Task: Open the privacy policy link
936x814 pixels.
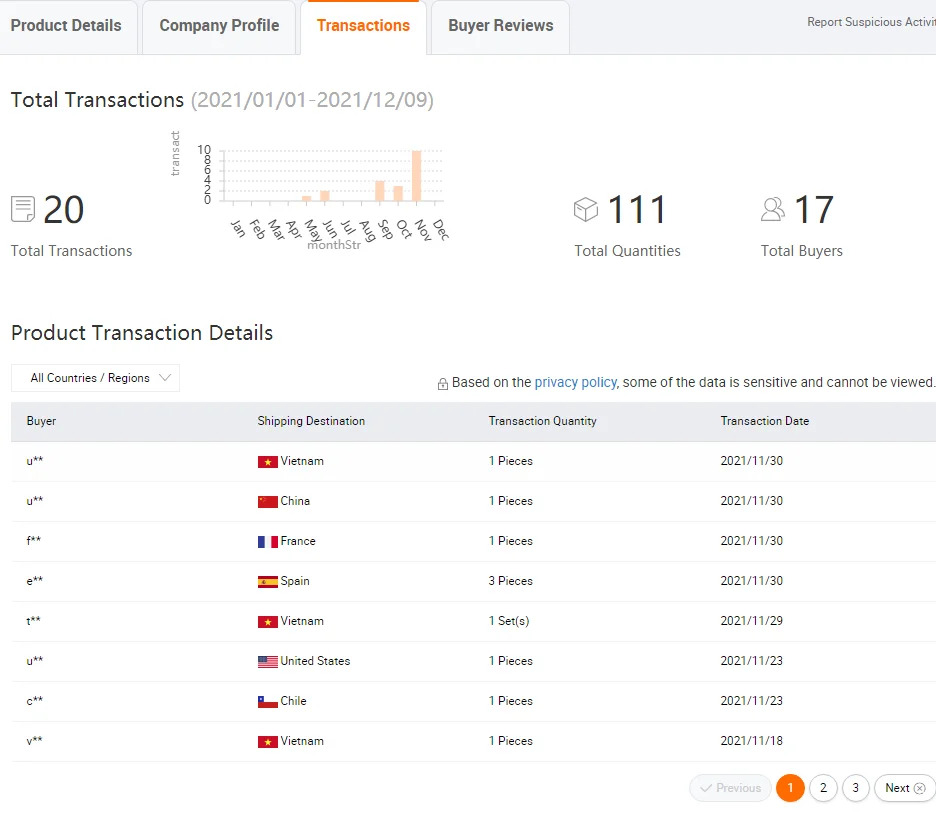Action: click(x=575, y=382)
